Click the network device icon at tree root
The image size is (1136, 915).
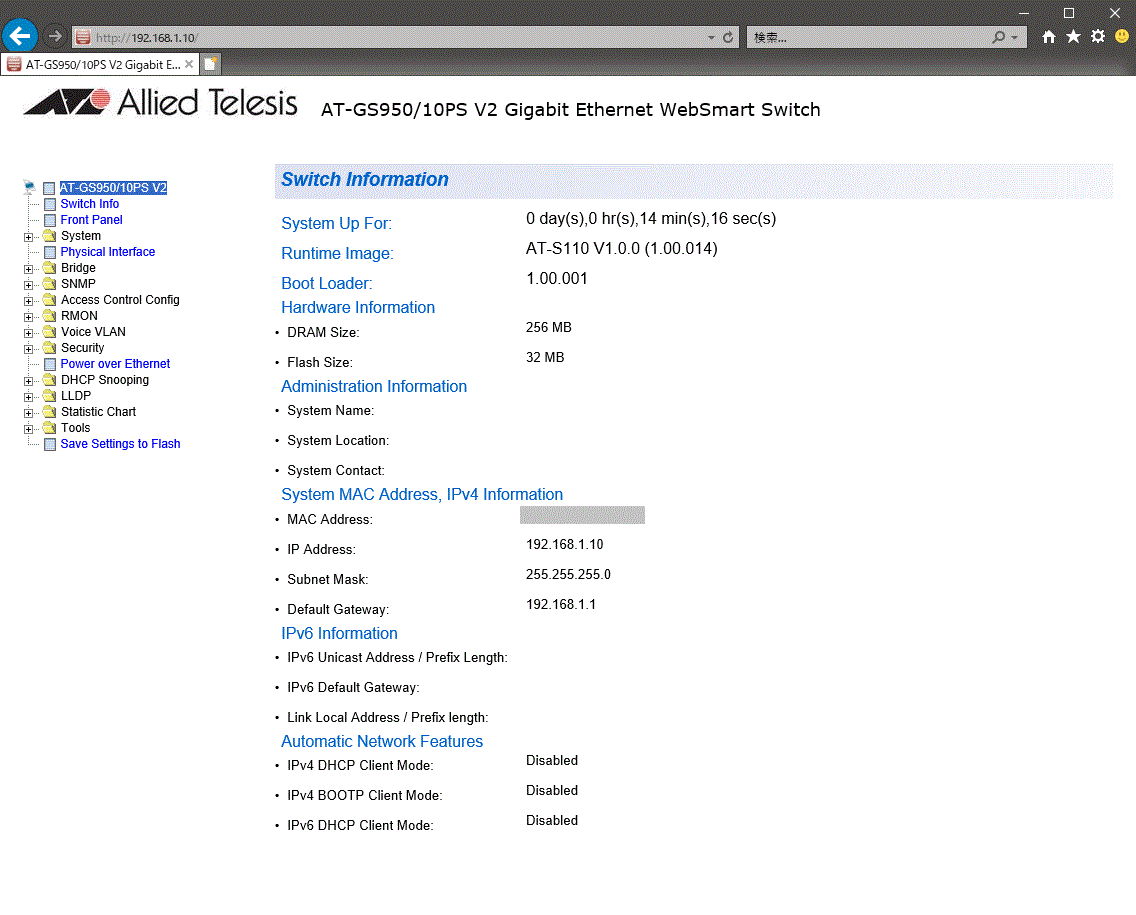click(x=29, y=187)
